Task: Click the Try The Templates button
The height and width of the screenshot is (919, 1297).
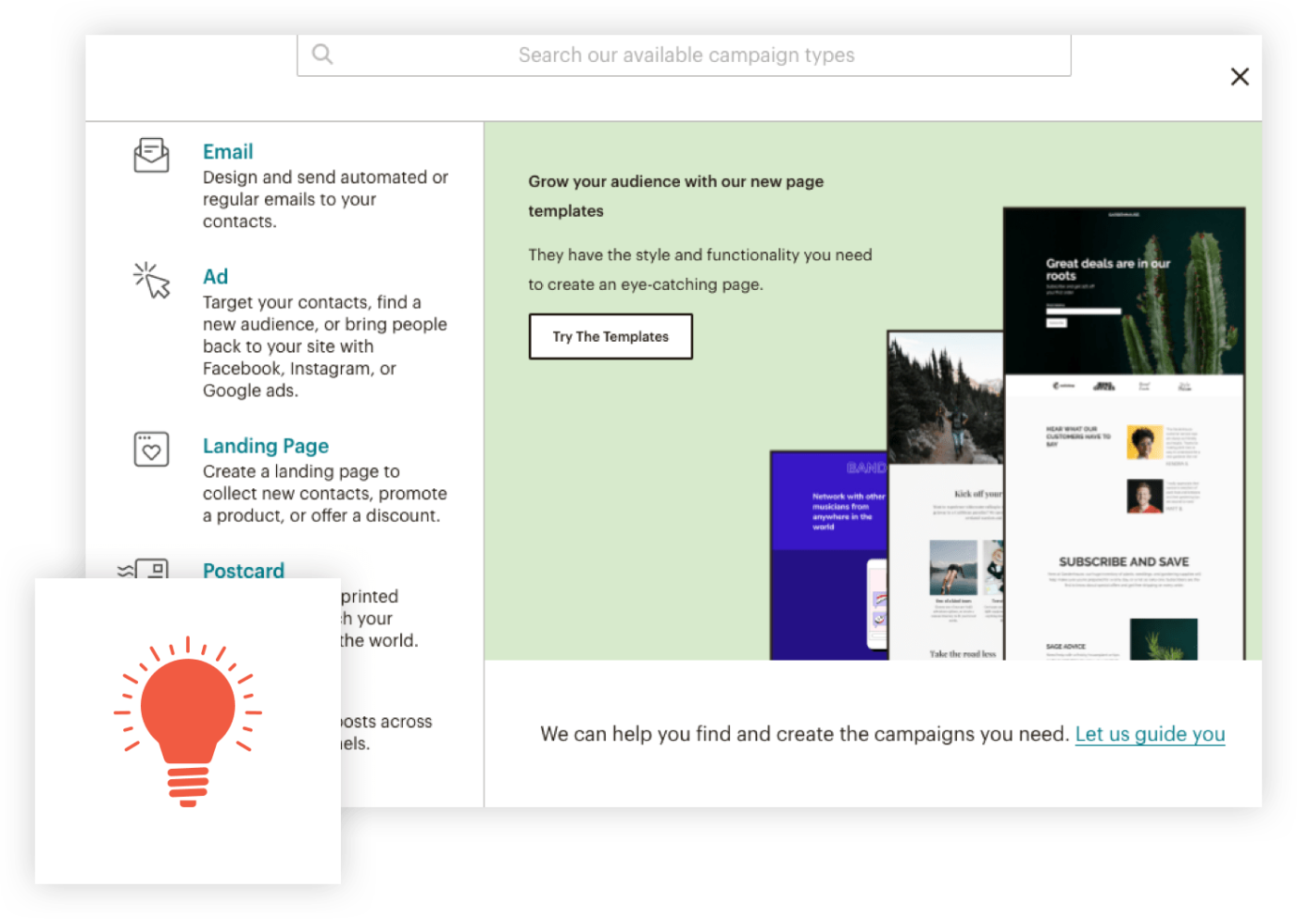Action: pos(611,337)
